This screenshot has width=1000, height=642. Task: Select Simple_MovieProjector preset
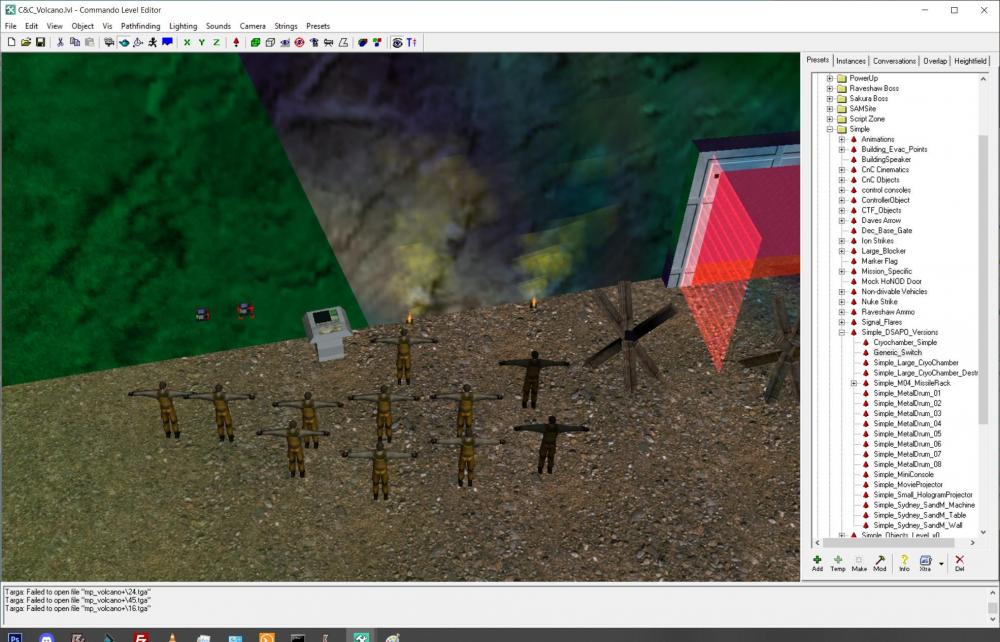(x=907, y=484)
